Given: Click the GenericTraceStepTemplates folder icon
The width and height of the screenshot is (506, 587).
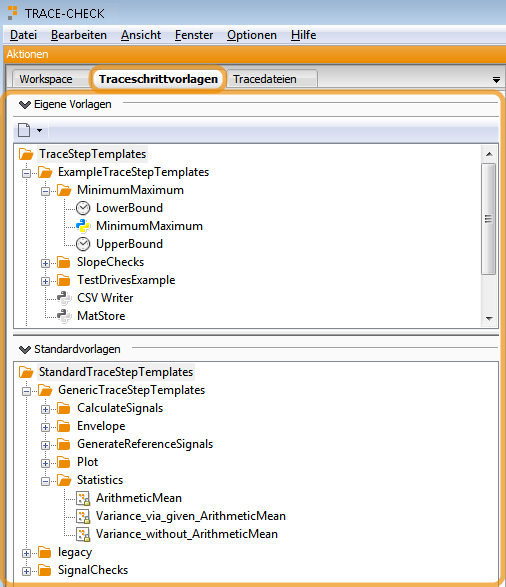Looking at the screenshot, I should pos(45,390).
